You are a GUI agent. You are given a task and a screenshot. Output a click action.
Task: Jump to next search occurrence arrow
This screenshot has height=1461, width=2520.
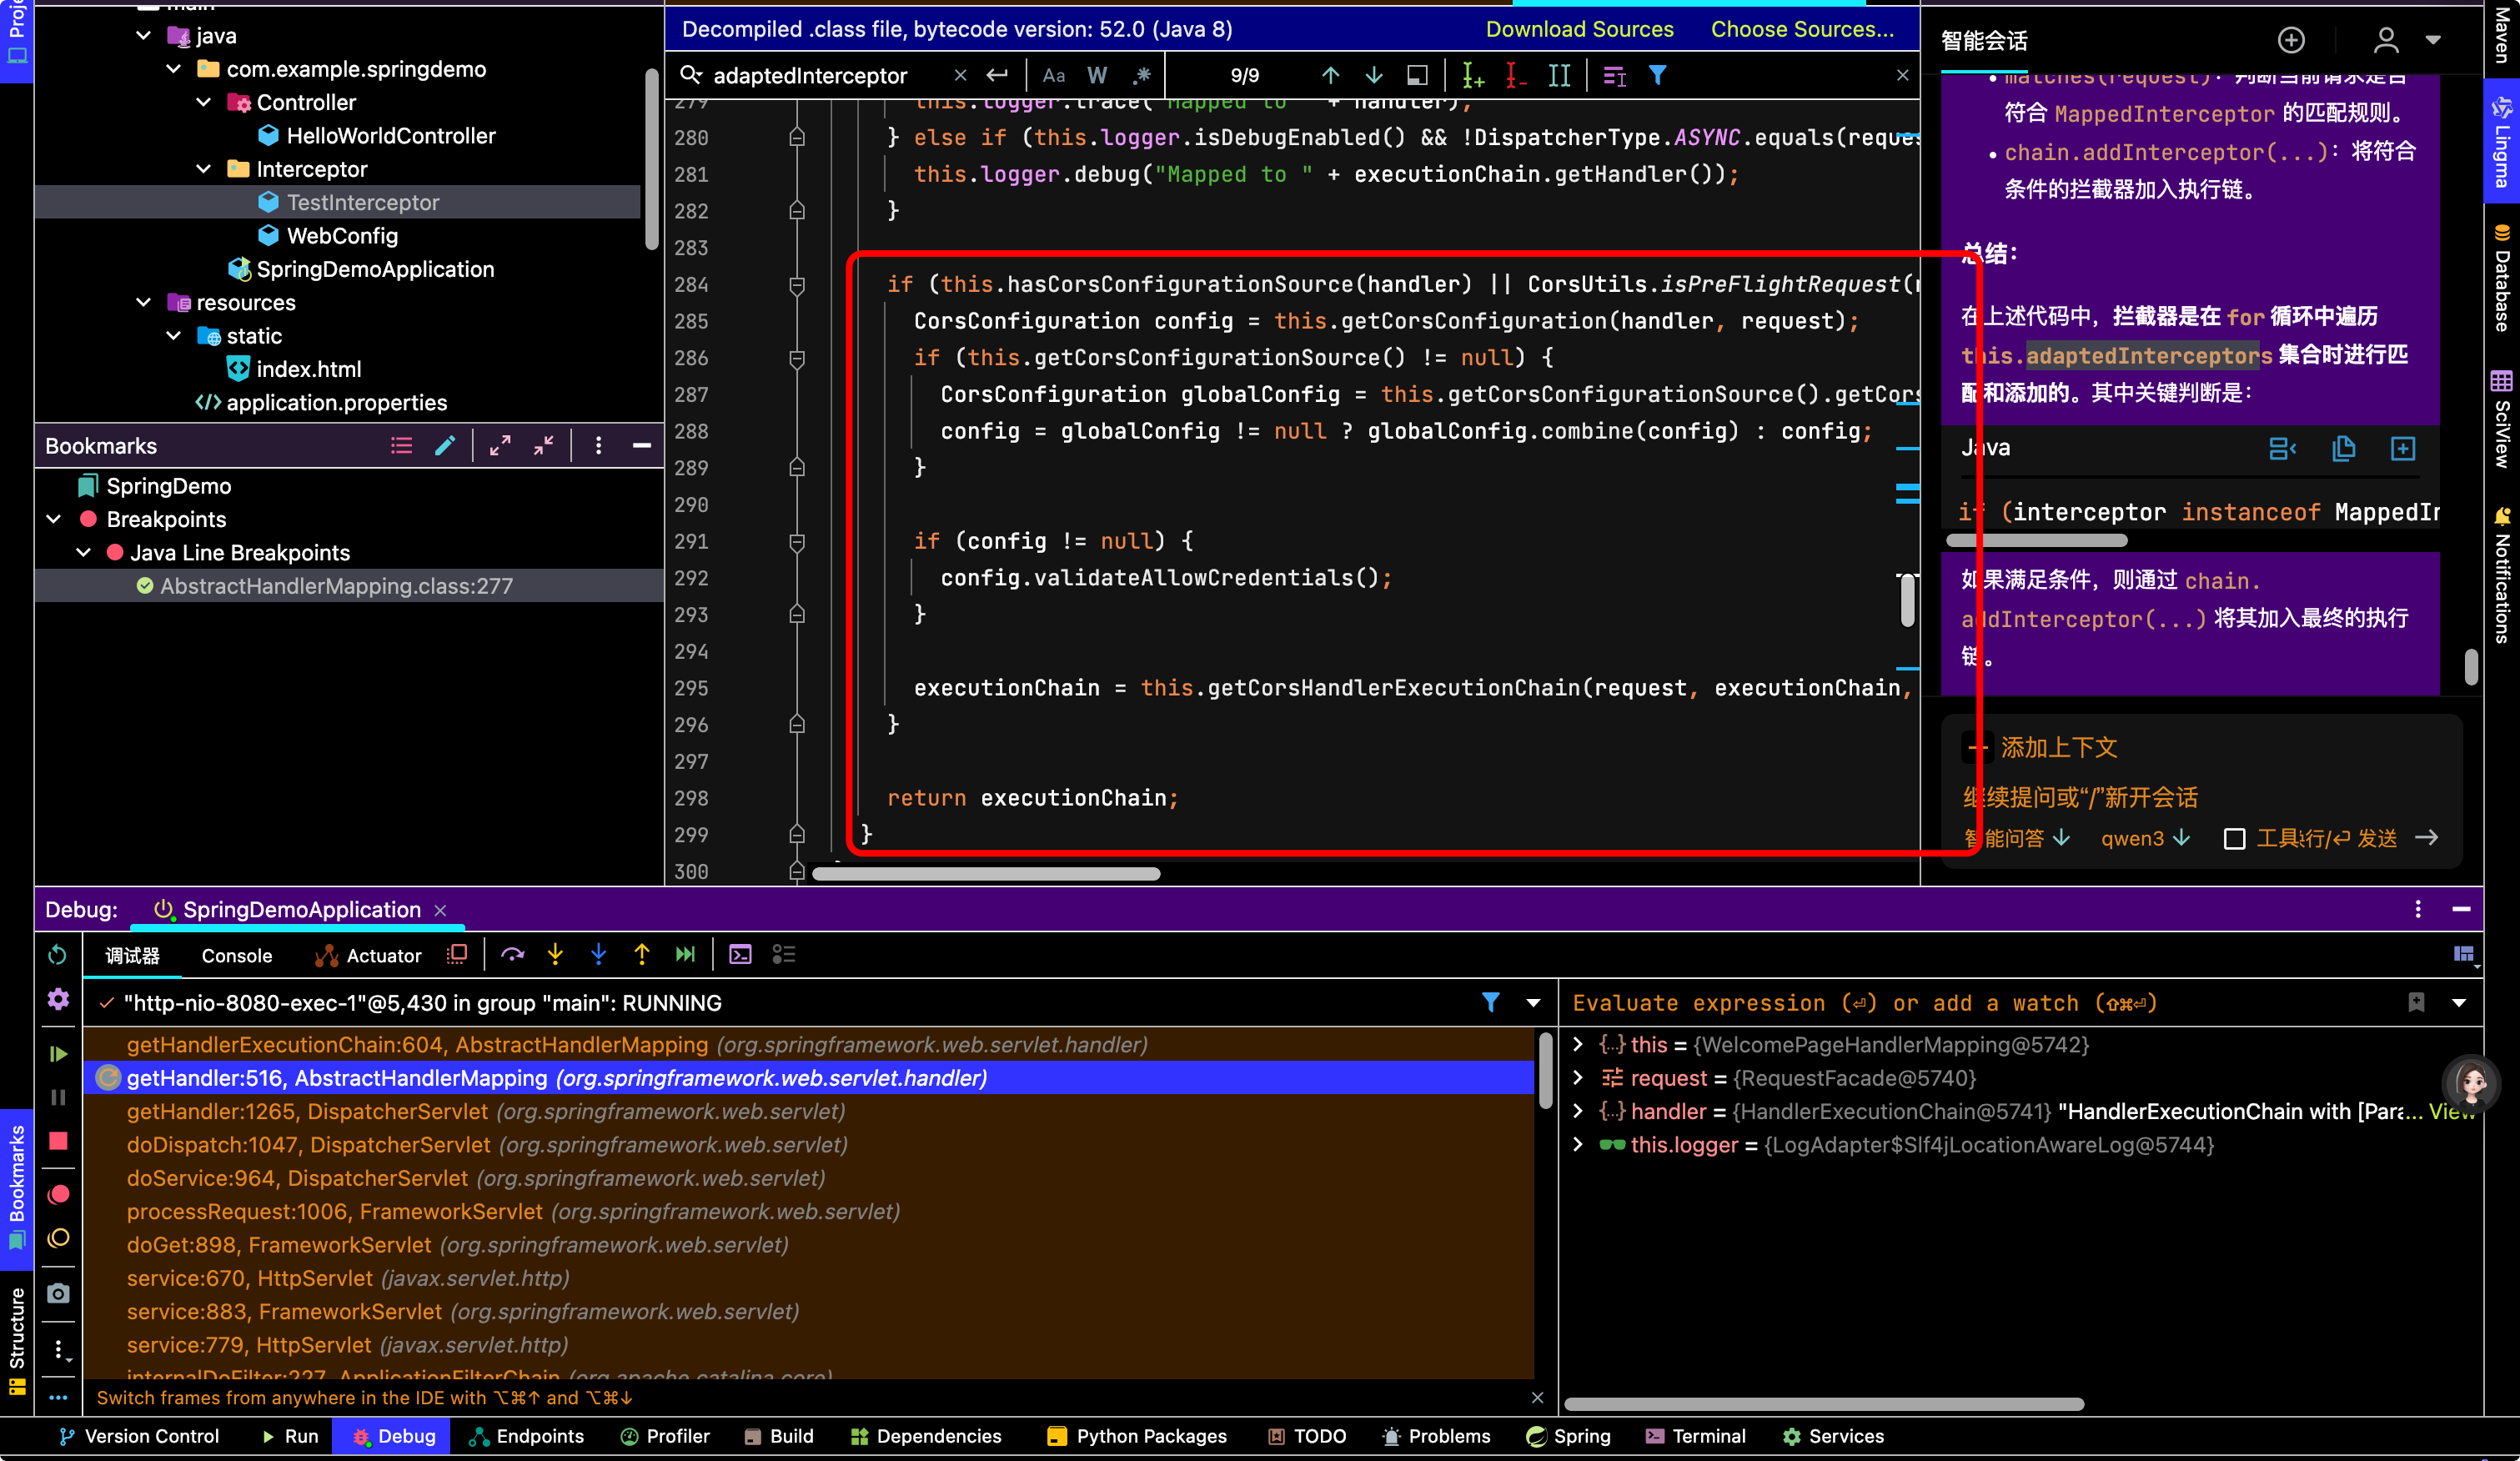pos(1374,76)
